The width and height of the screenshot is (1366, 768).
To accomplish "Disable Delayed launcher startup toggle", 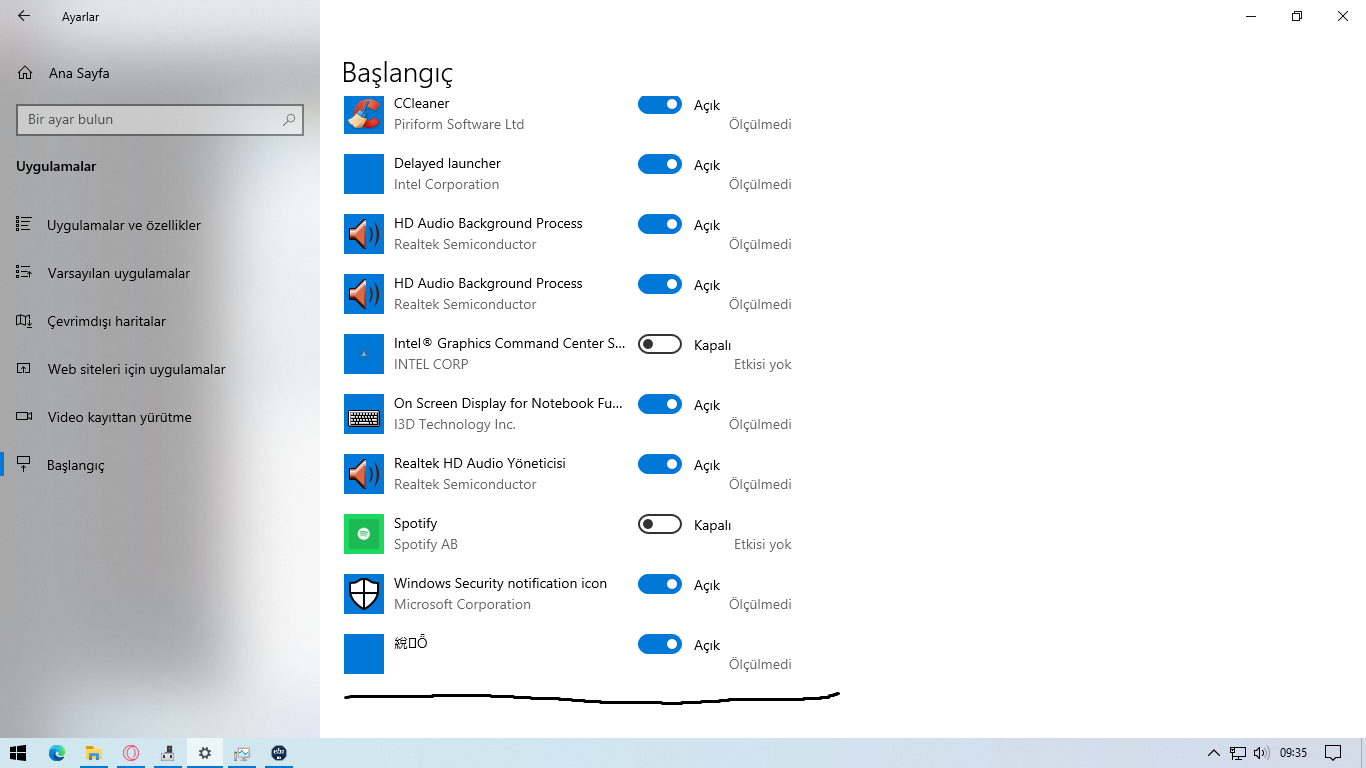I will 660,164.
